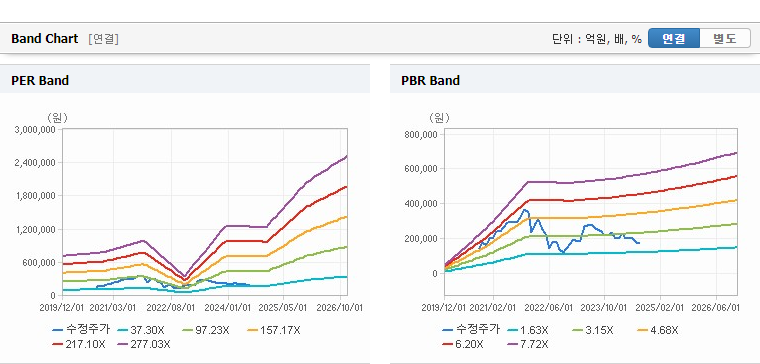Image resolution: width=760 pixels, height=364 pixels.
Task: Click the 수정주가 legend in PER Band
Action: [x=81, y=330]
